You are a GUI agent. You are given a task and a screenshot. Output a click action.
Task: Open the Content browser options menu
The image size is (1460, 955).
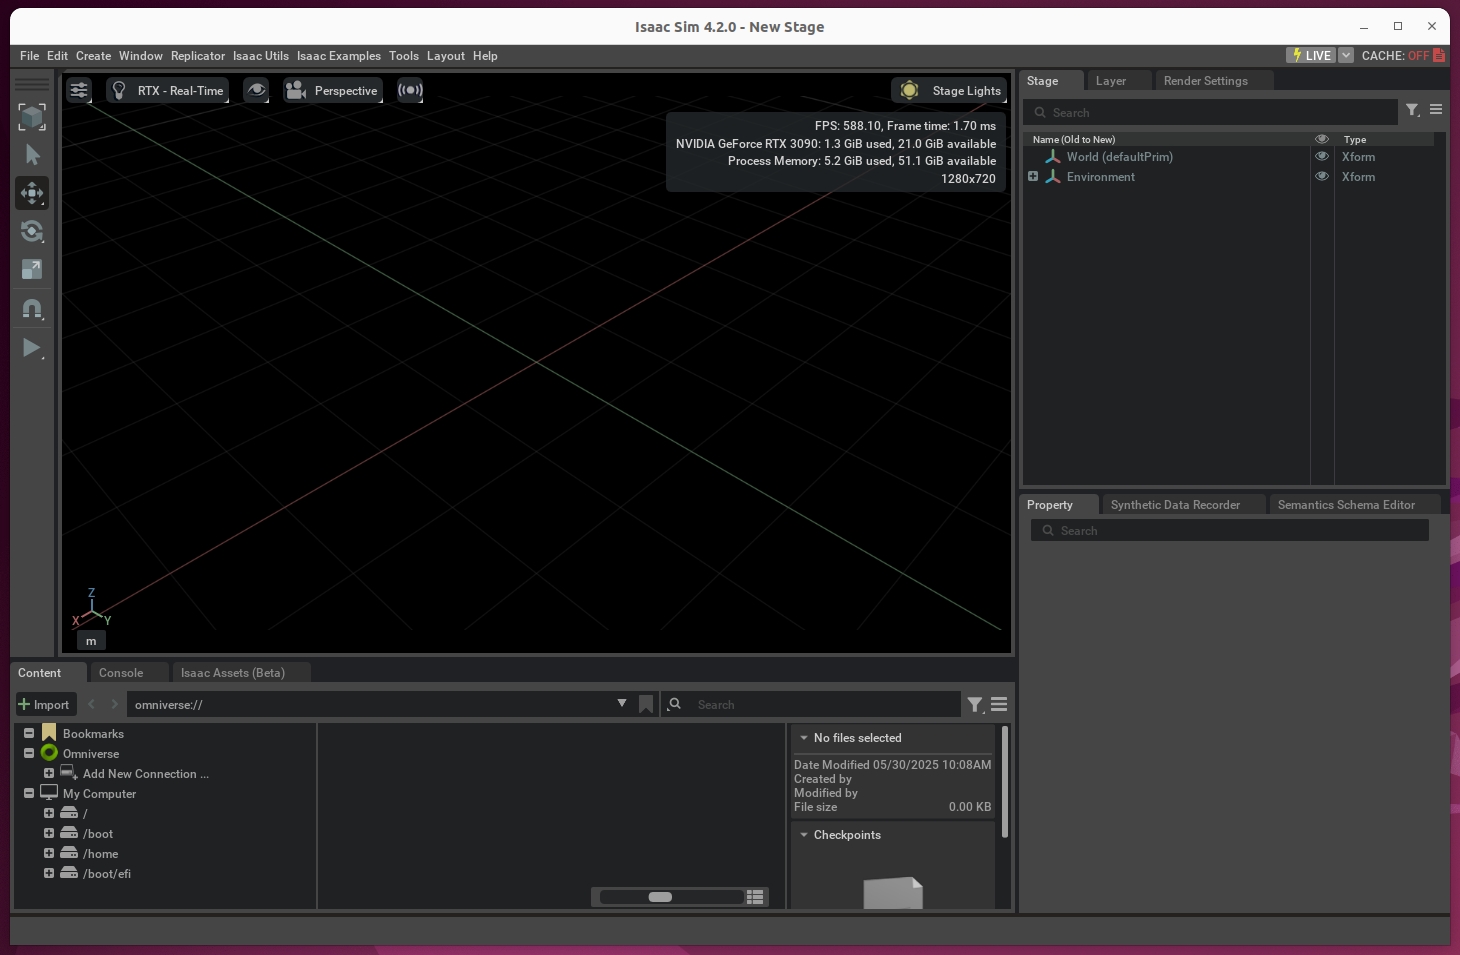[x=999, y=705]
